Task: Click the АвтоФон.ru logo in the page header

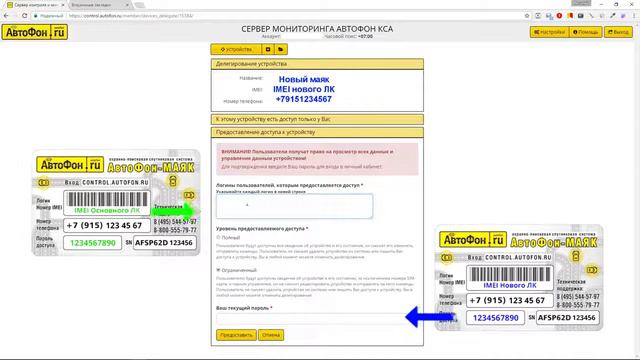Action: (35, 32)
